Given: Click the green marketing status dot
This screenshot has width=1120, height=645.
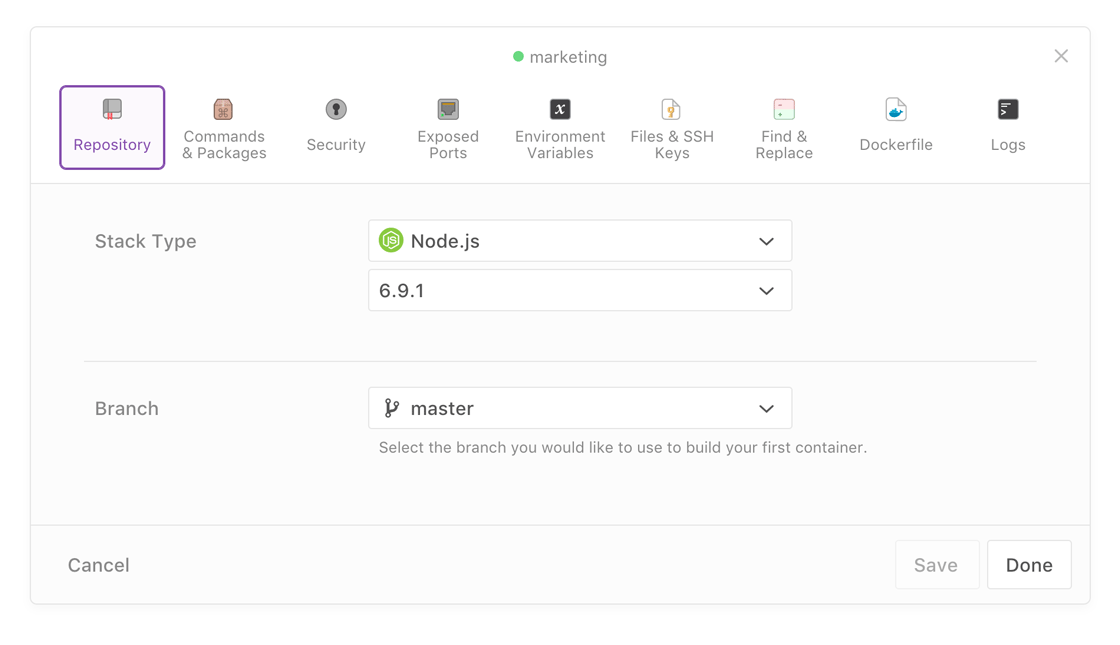Looking at the screenshot, I should 518,57.
